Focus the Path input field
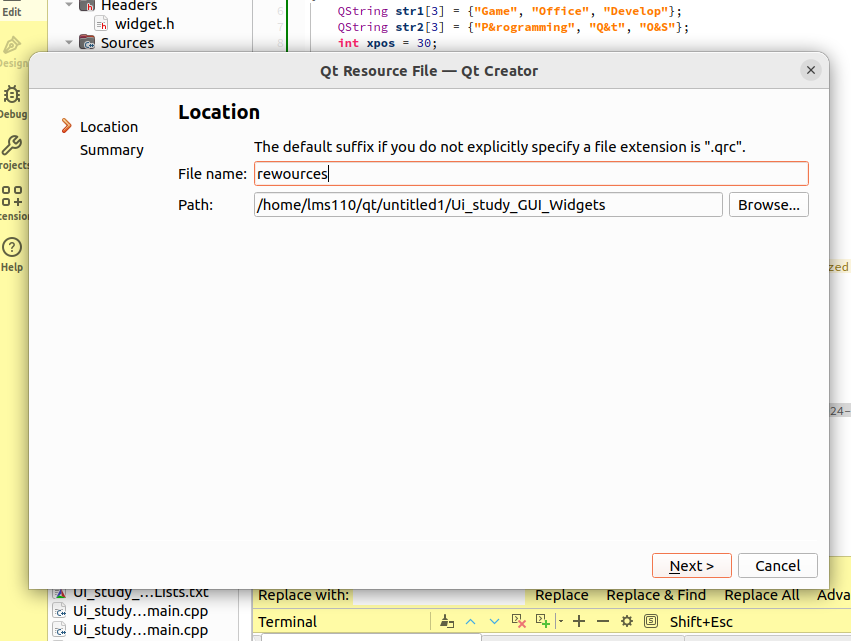 click(x=488, y=205)
